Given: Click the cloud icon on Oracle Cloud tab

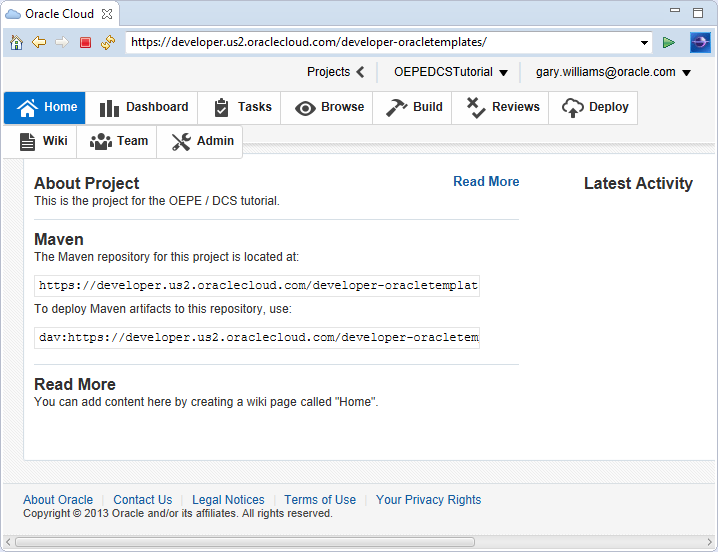Looking at the screenshot, I should coord(13,14).
